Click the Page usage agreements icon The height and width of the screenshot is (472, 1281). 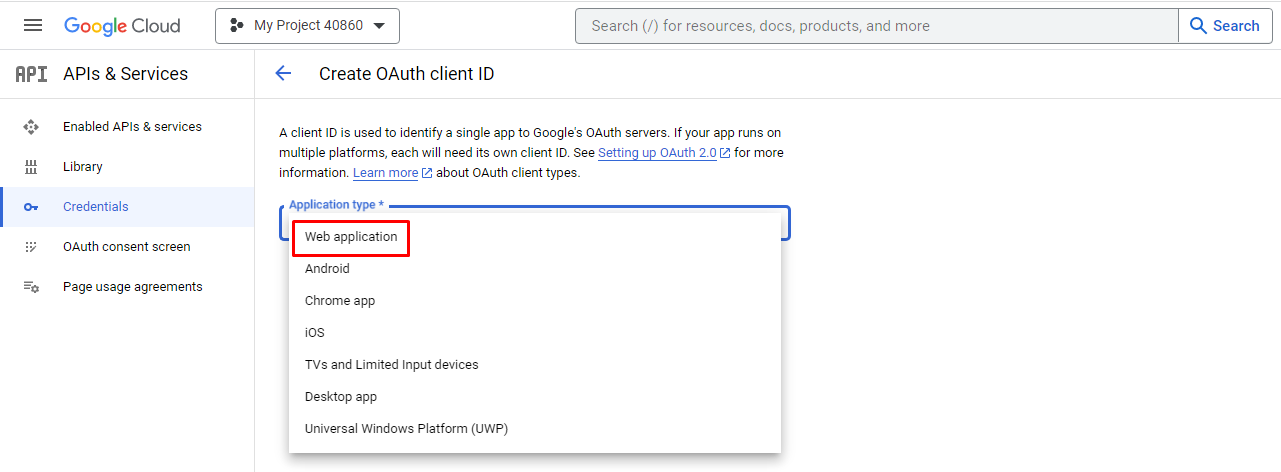[31, 287]
